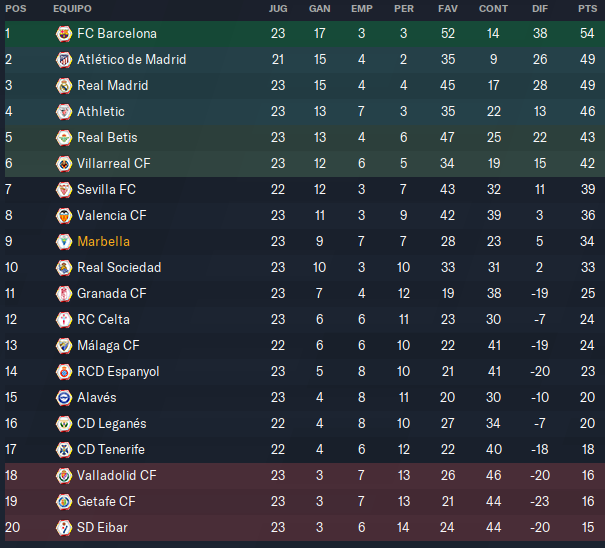Click the Villarreal CF badge icon
605x548 pixels.
[x=64, y=164]
